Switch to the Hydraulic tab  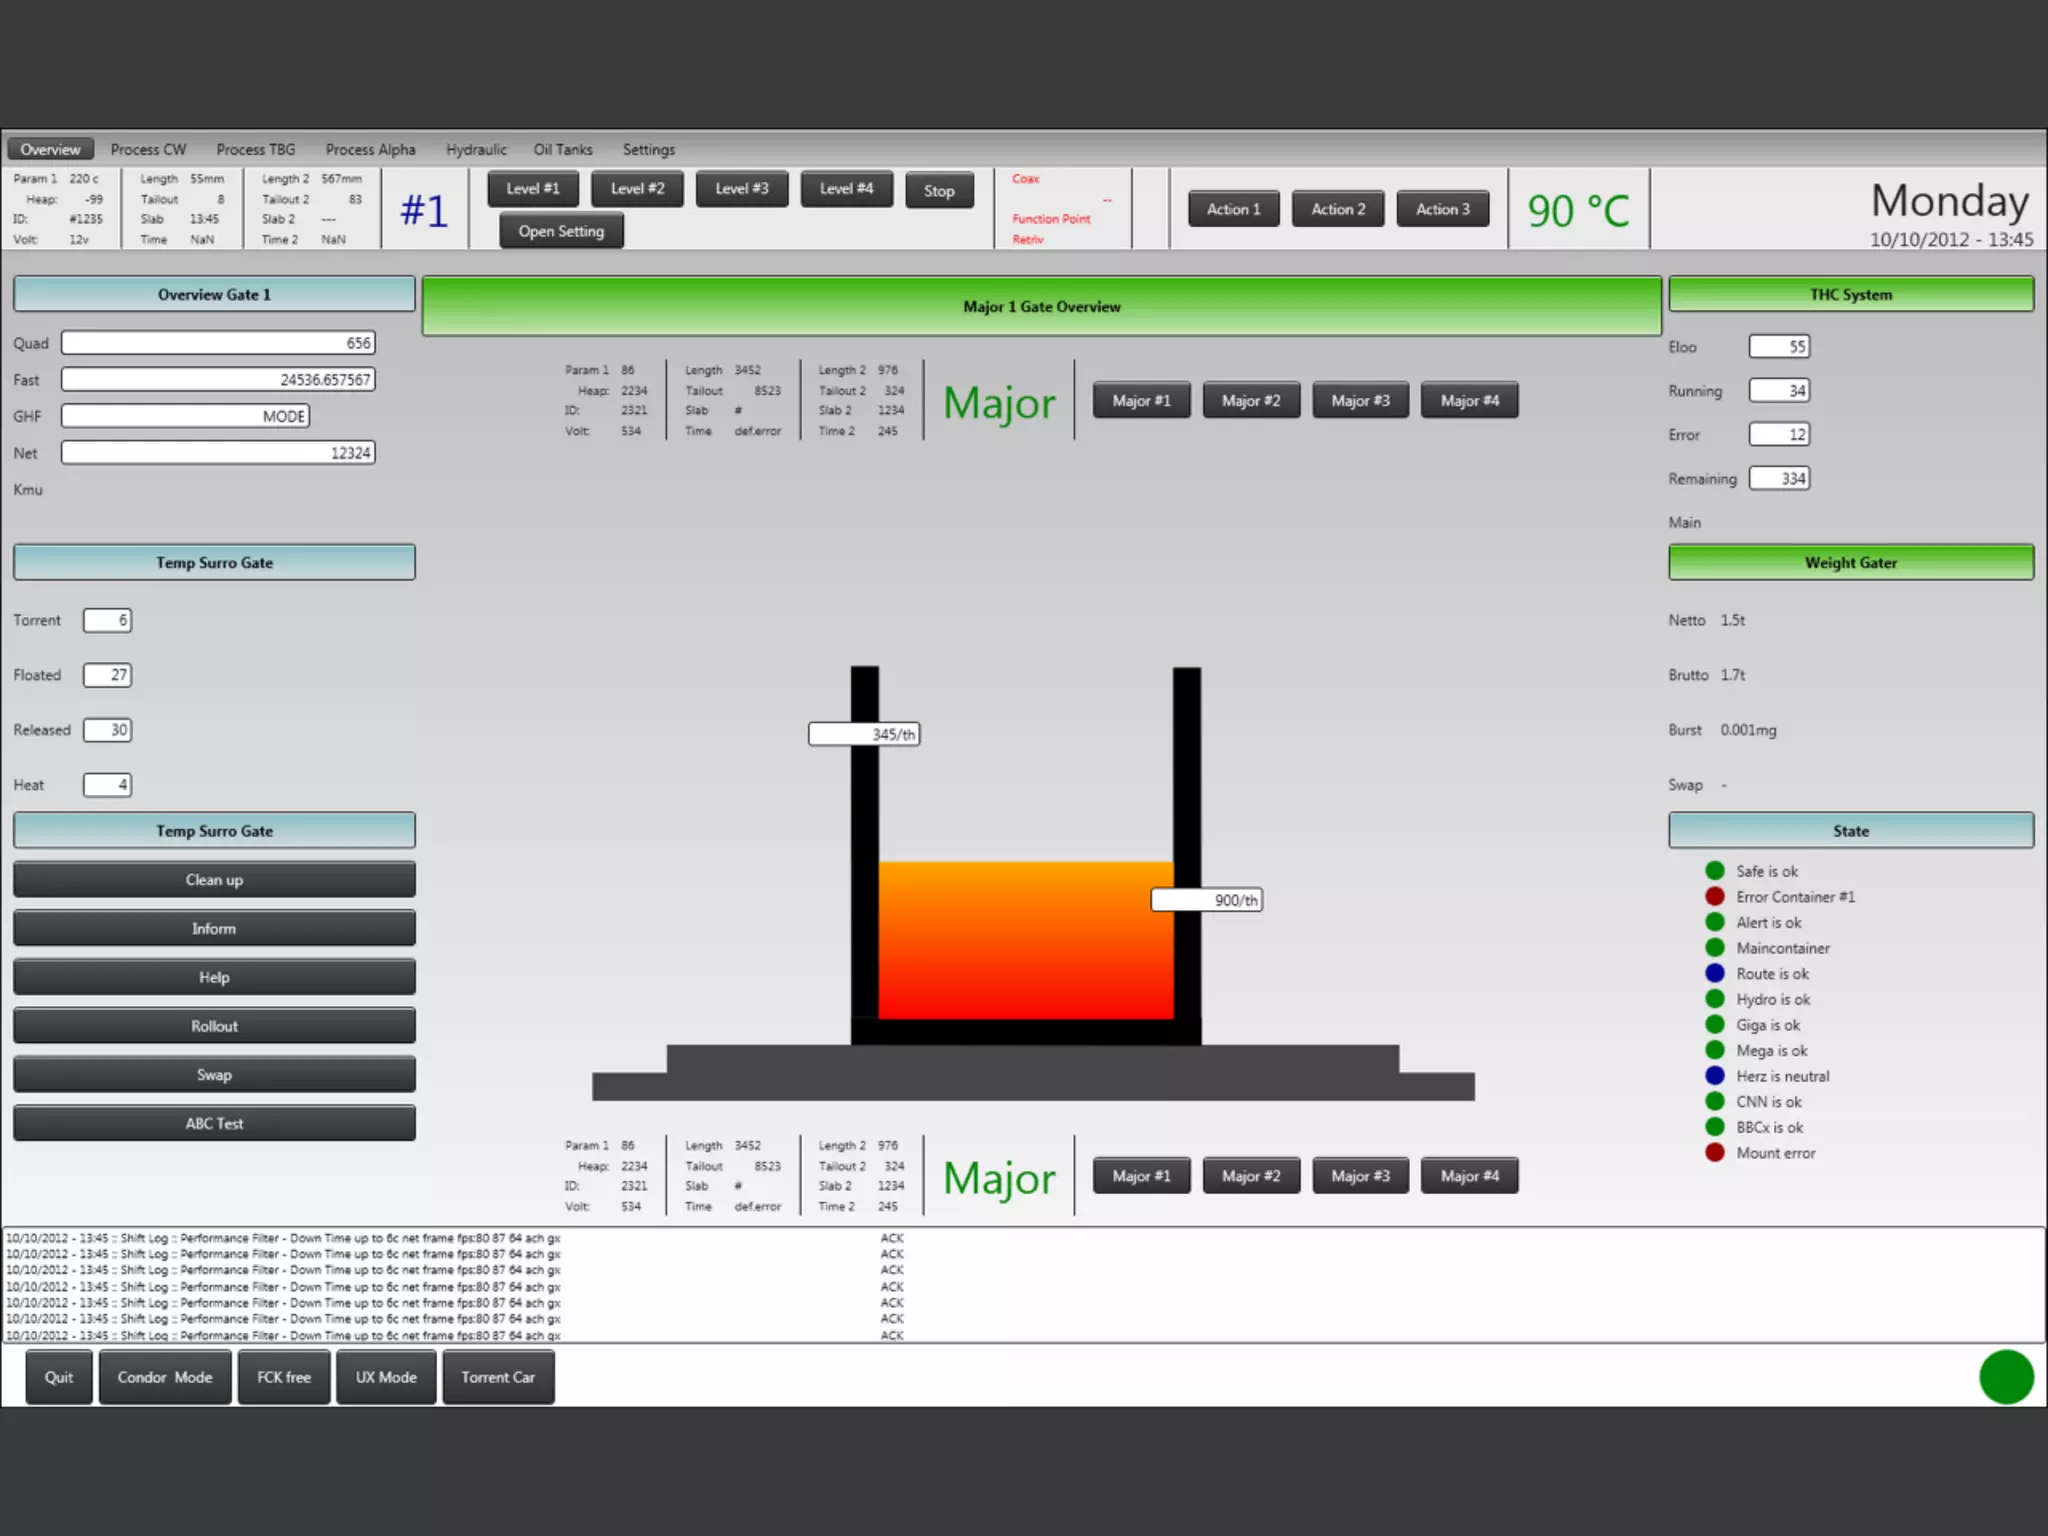pos(476,149)
